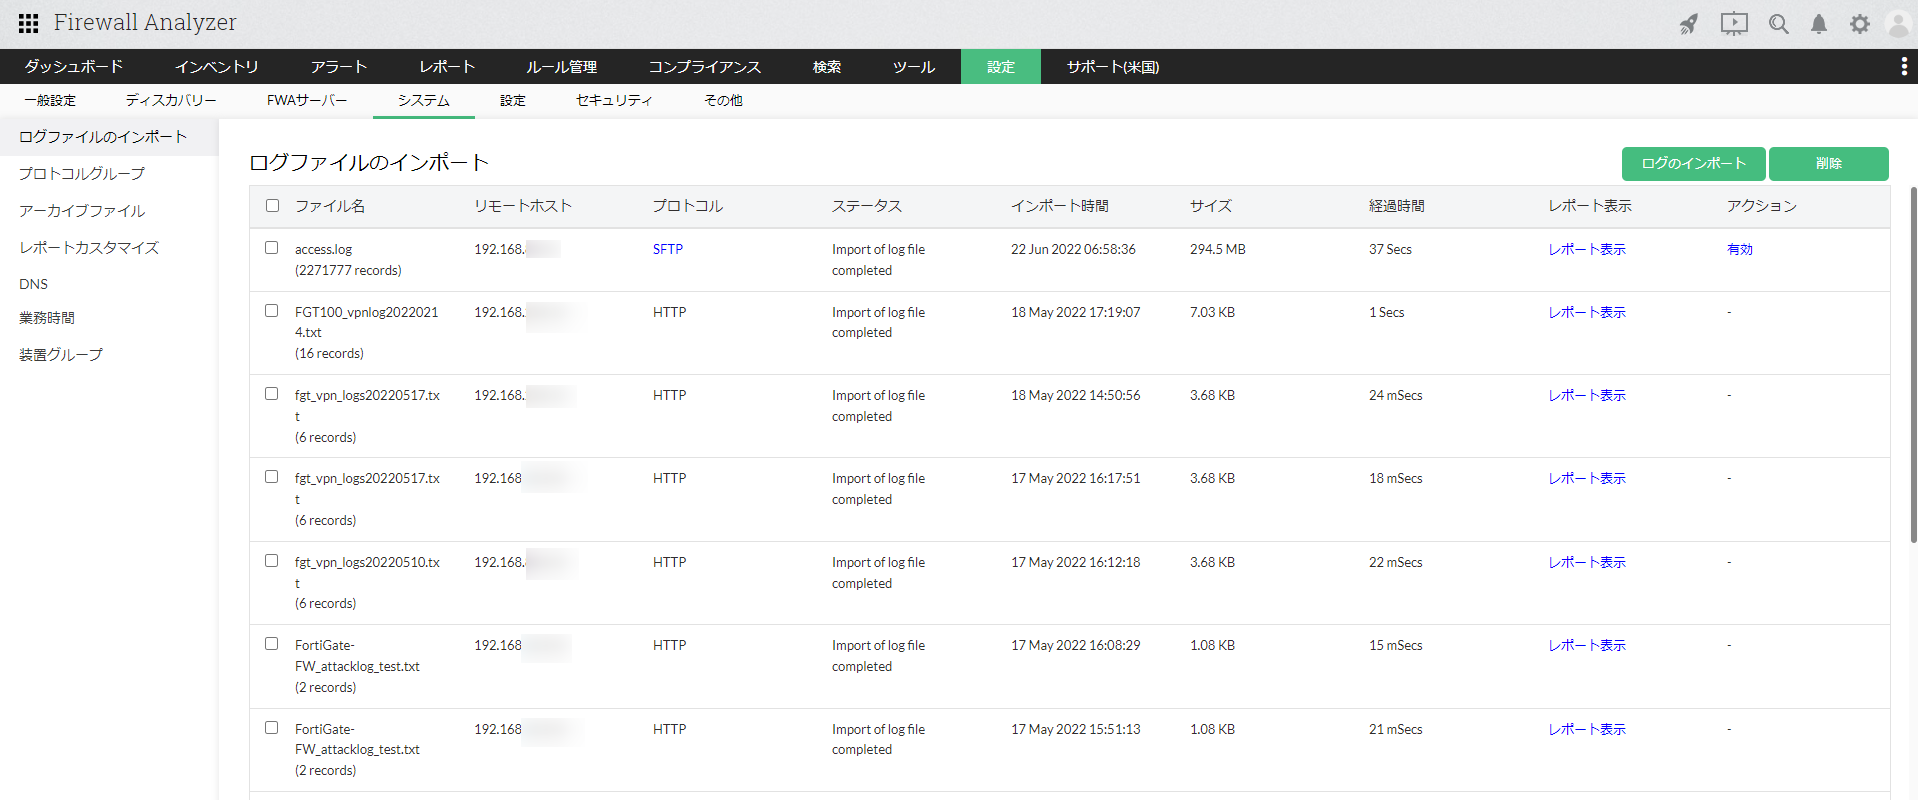Click the vertical page scrollbar
The height and width of the screenshot is (800, 1918).
(x=1913, y=364)
